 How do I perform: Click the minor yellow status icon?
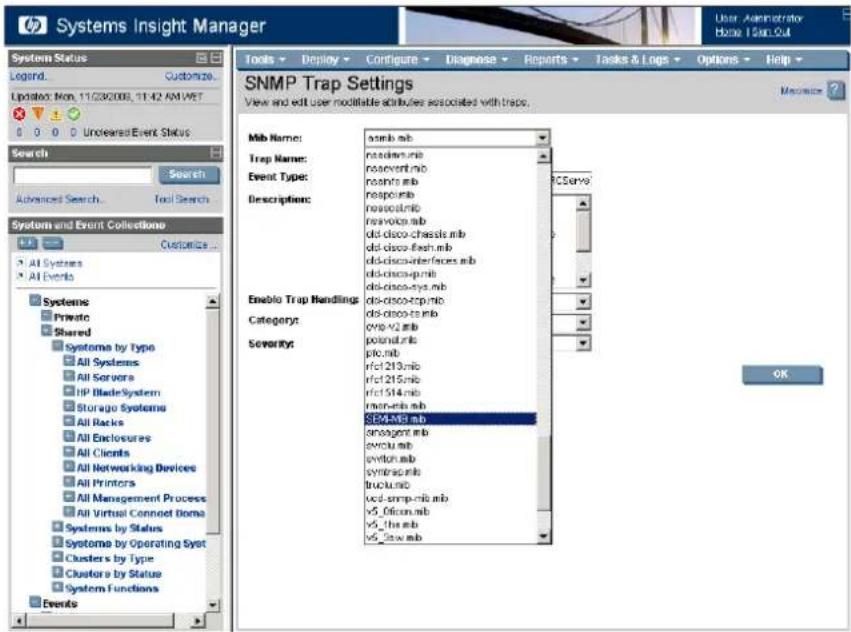56,115
